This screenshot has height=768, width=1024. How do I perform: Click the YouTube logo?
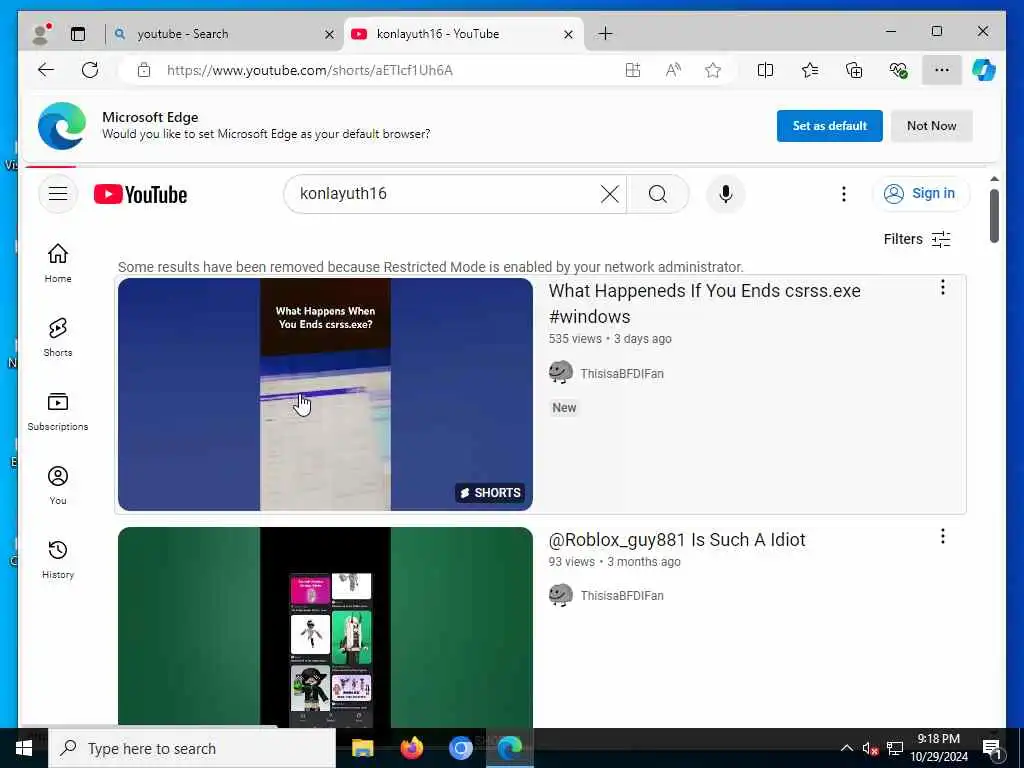[140, 194]
